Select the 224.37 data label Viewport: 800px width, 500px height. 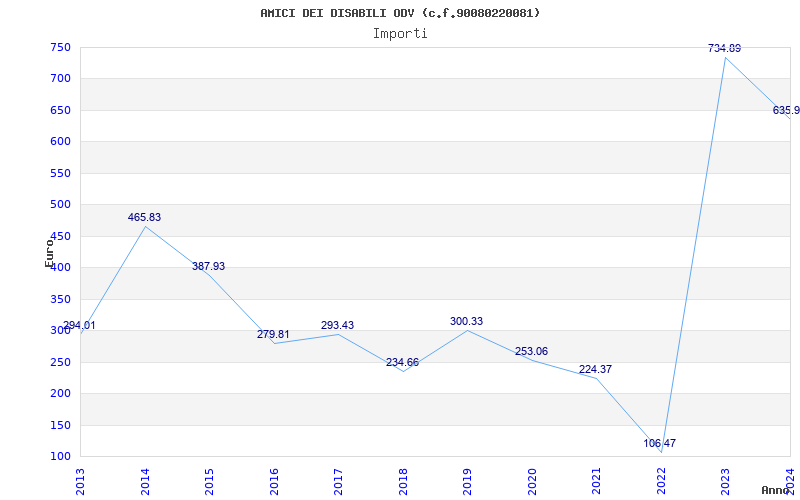[x=595, y=369]
